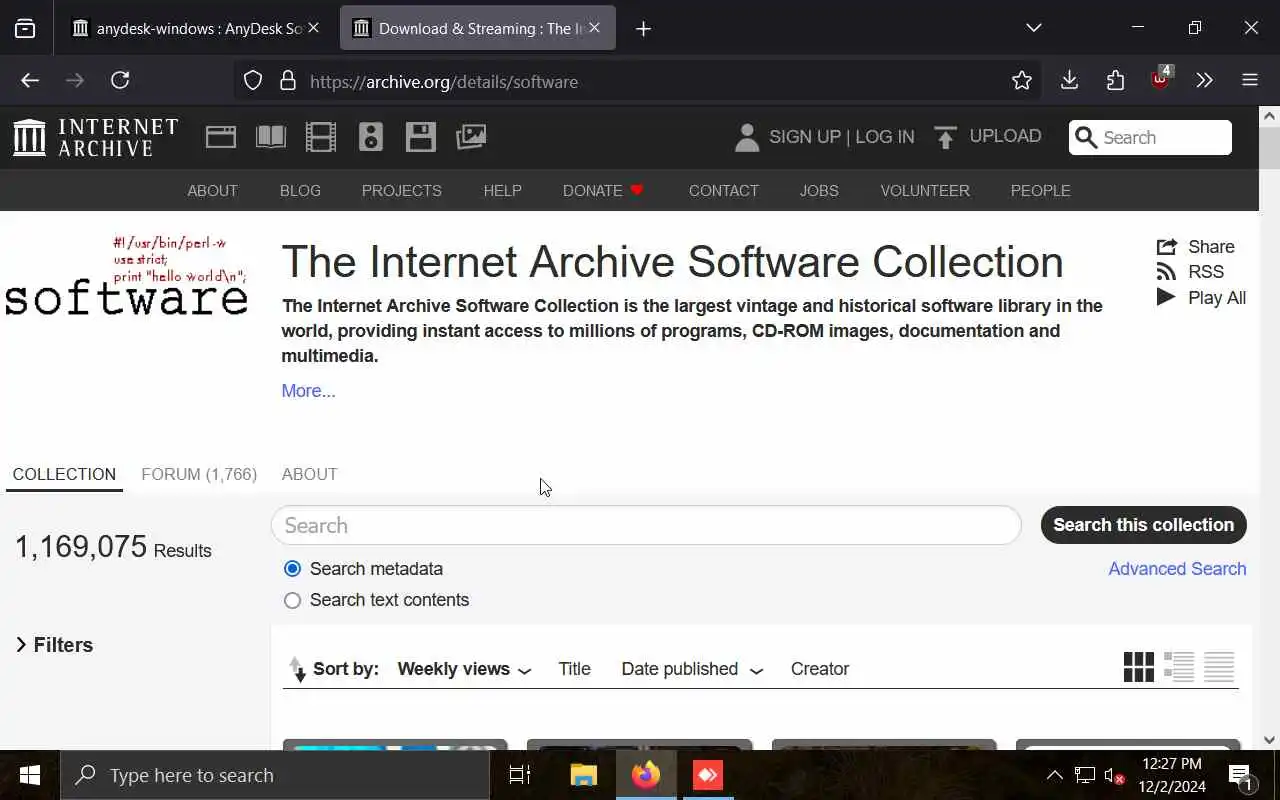Click the collection search input field
Viewport: 1280px width, 800px height.
646,525
